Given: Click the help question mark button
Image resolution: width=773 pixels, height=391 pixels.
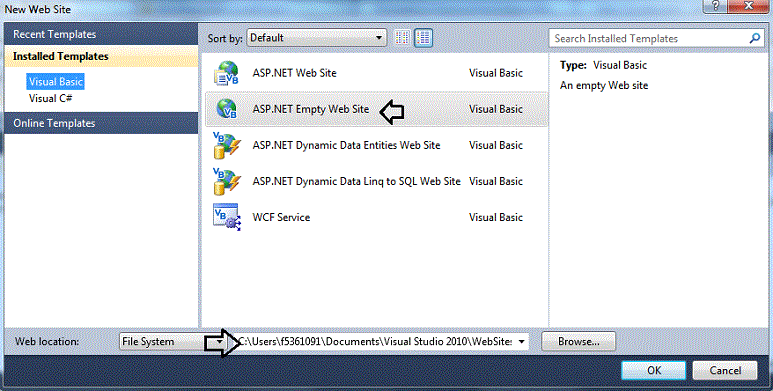Looking at the screenshot, I should coord(716,6).
